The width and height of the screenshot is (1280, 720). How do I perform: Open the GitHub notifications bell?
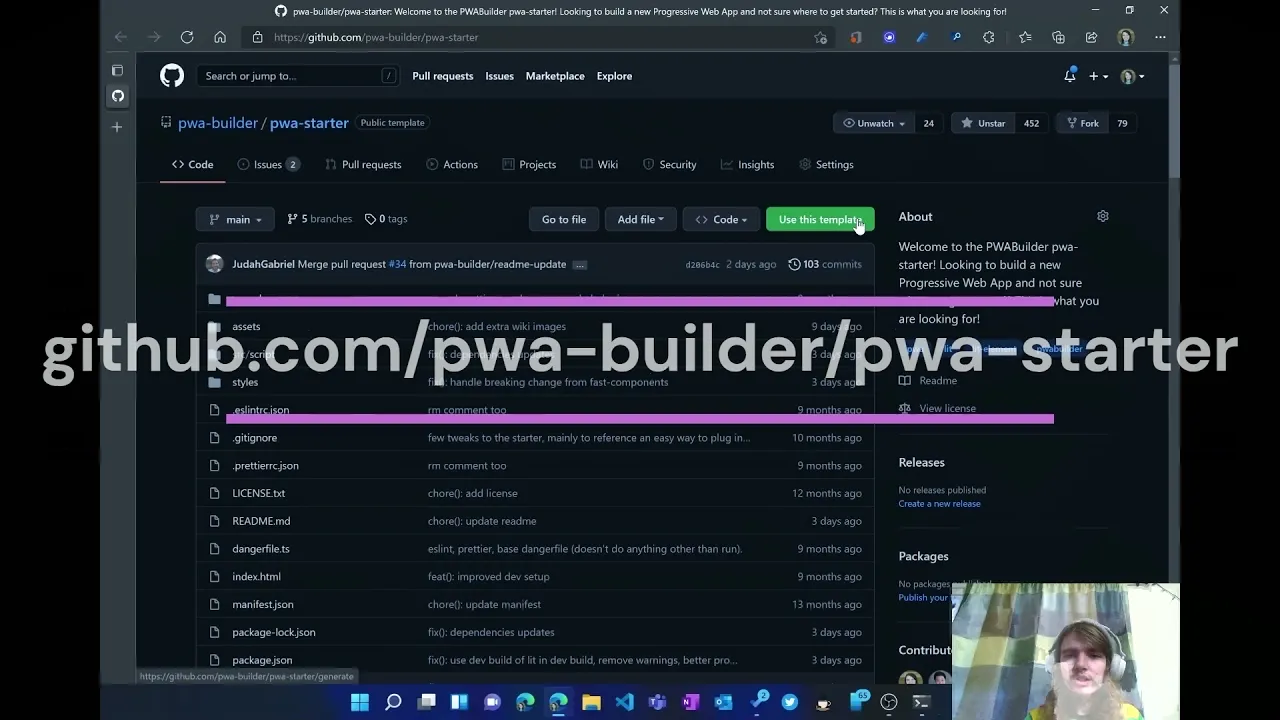1070,76
